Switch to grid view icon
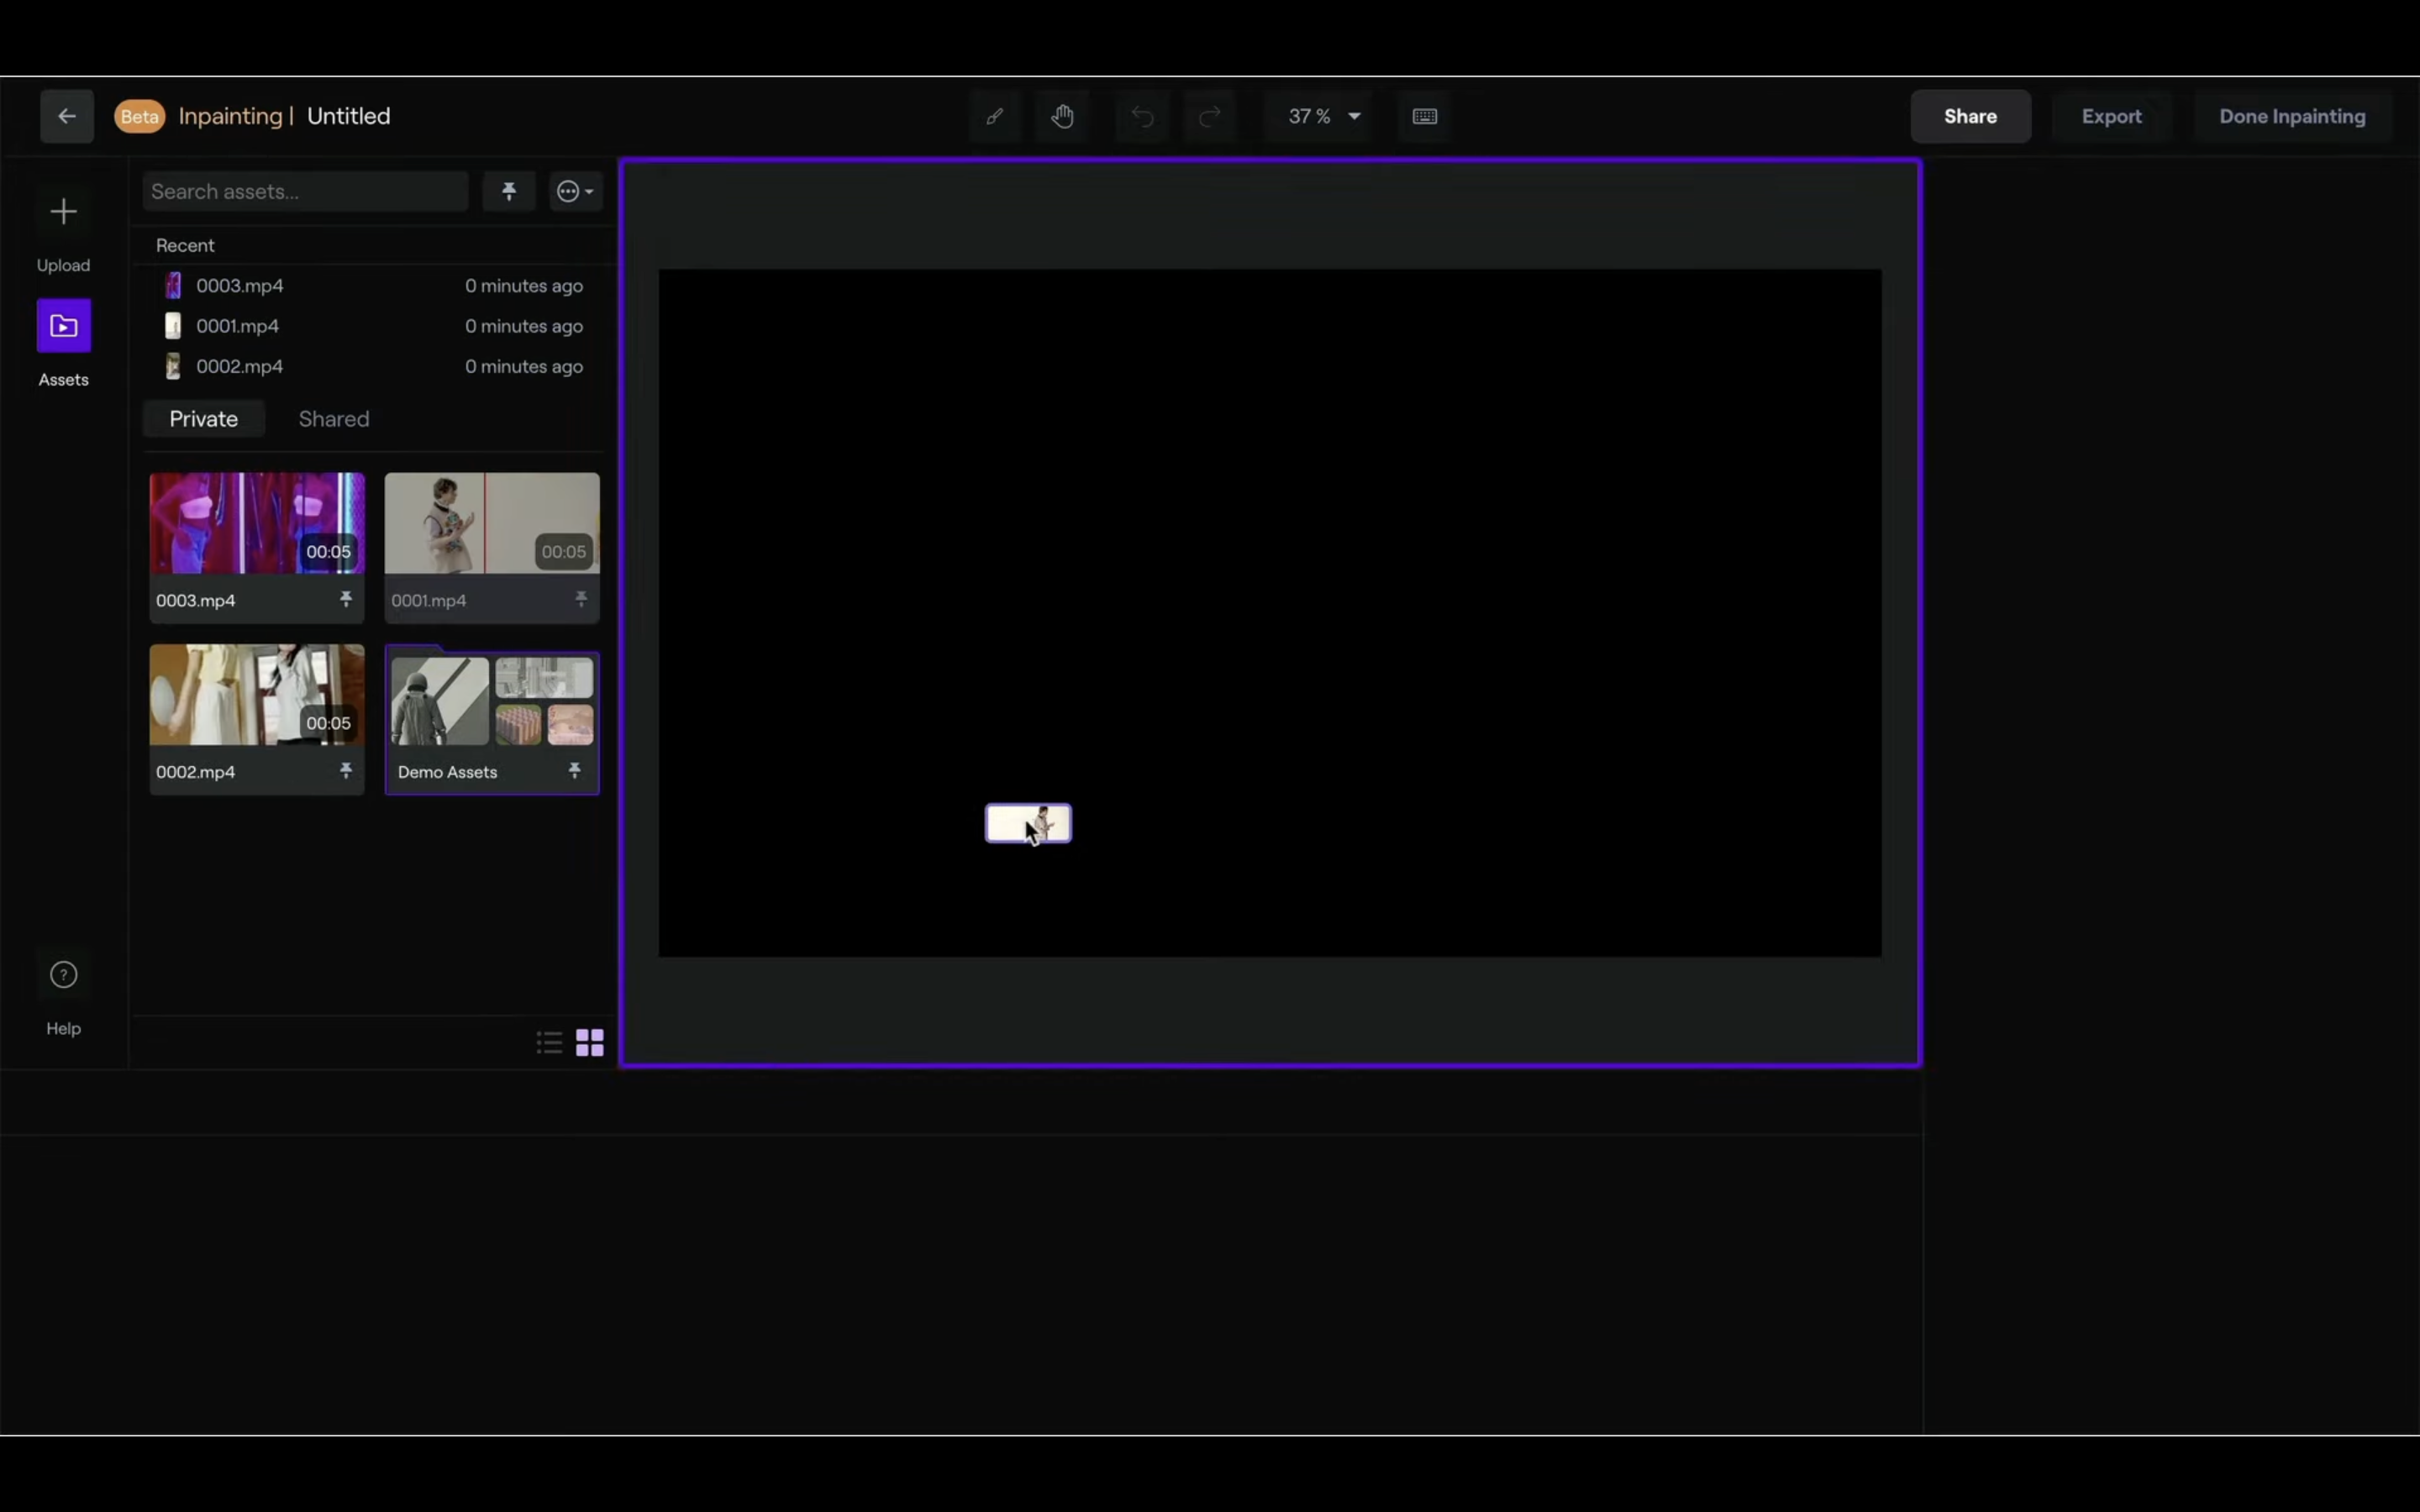The width and height of the screenshot is (2420, 1512). [590, 1043]
